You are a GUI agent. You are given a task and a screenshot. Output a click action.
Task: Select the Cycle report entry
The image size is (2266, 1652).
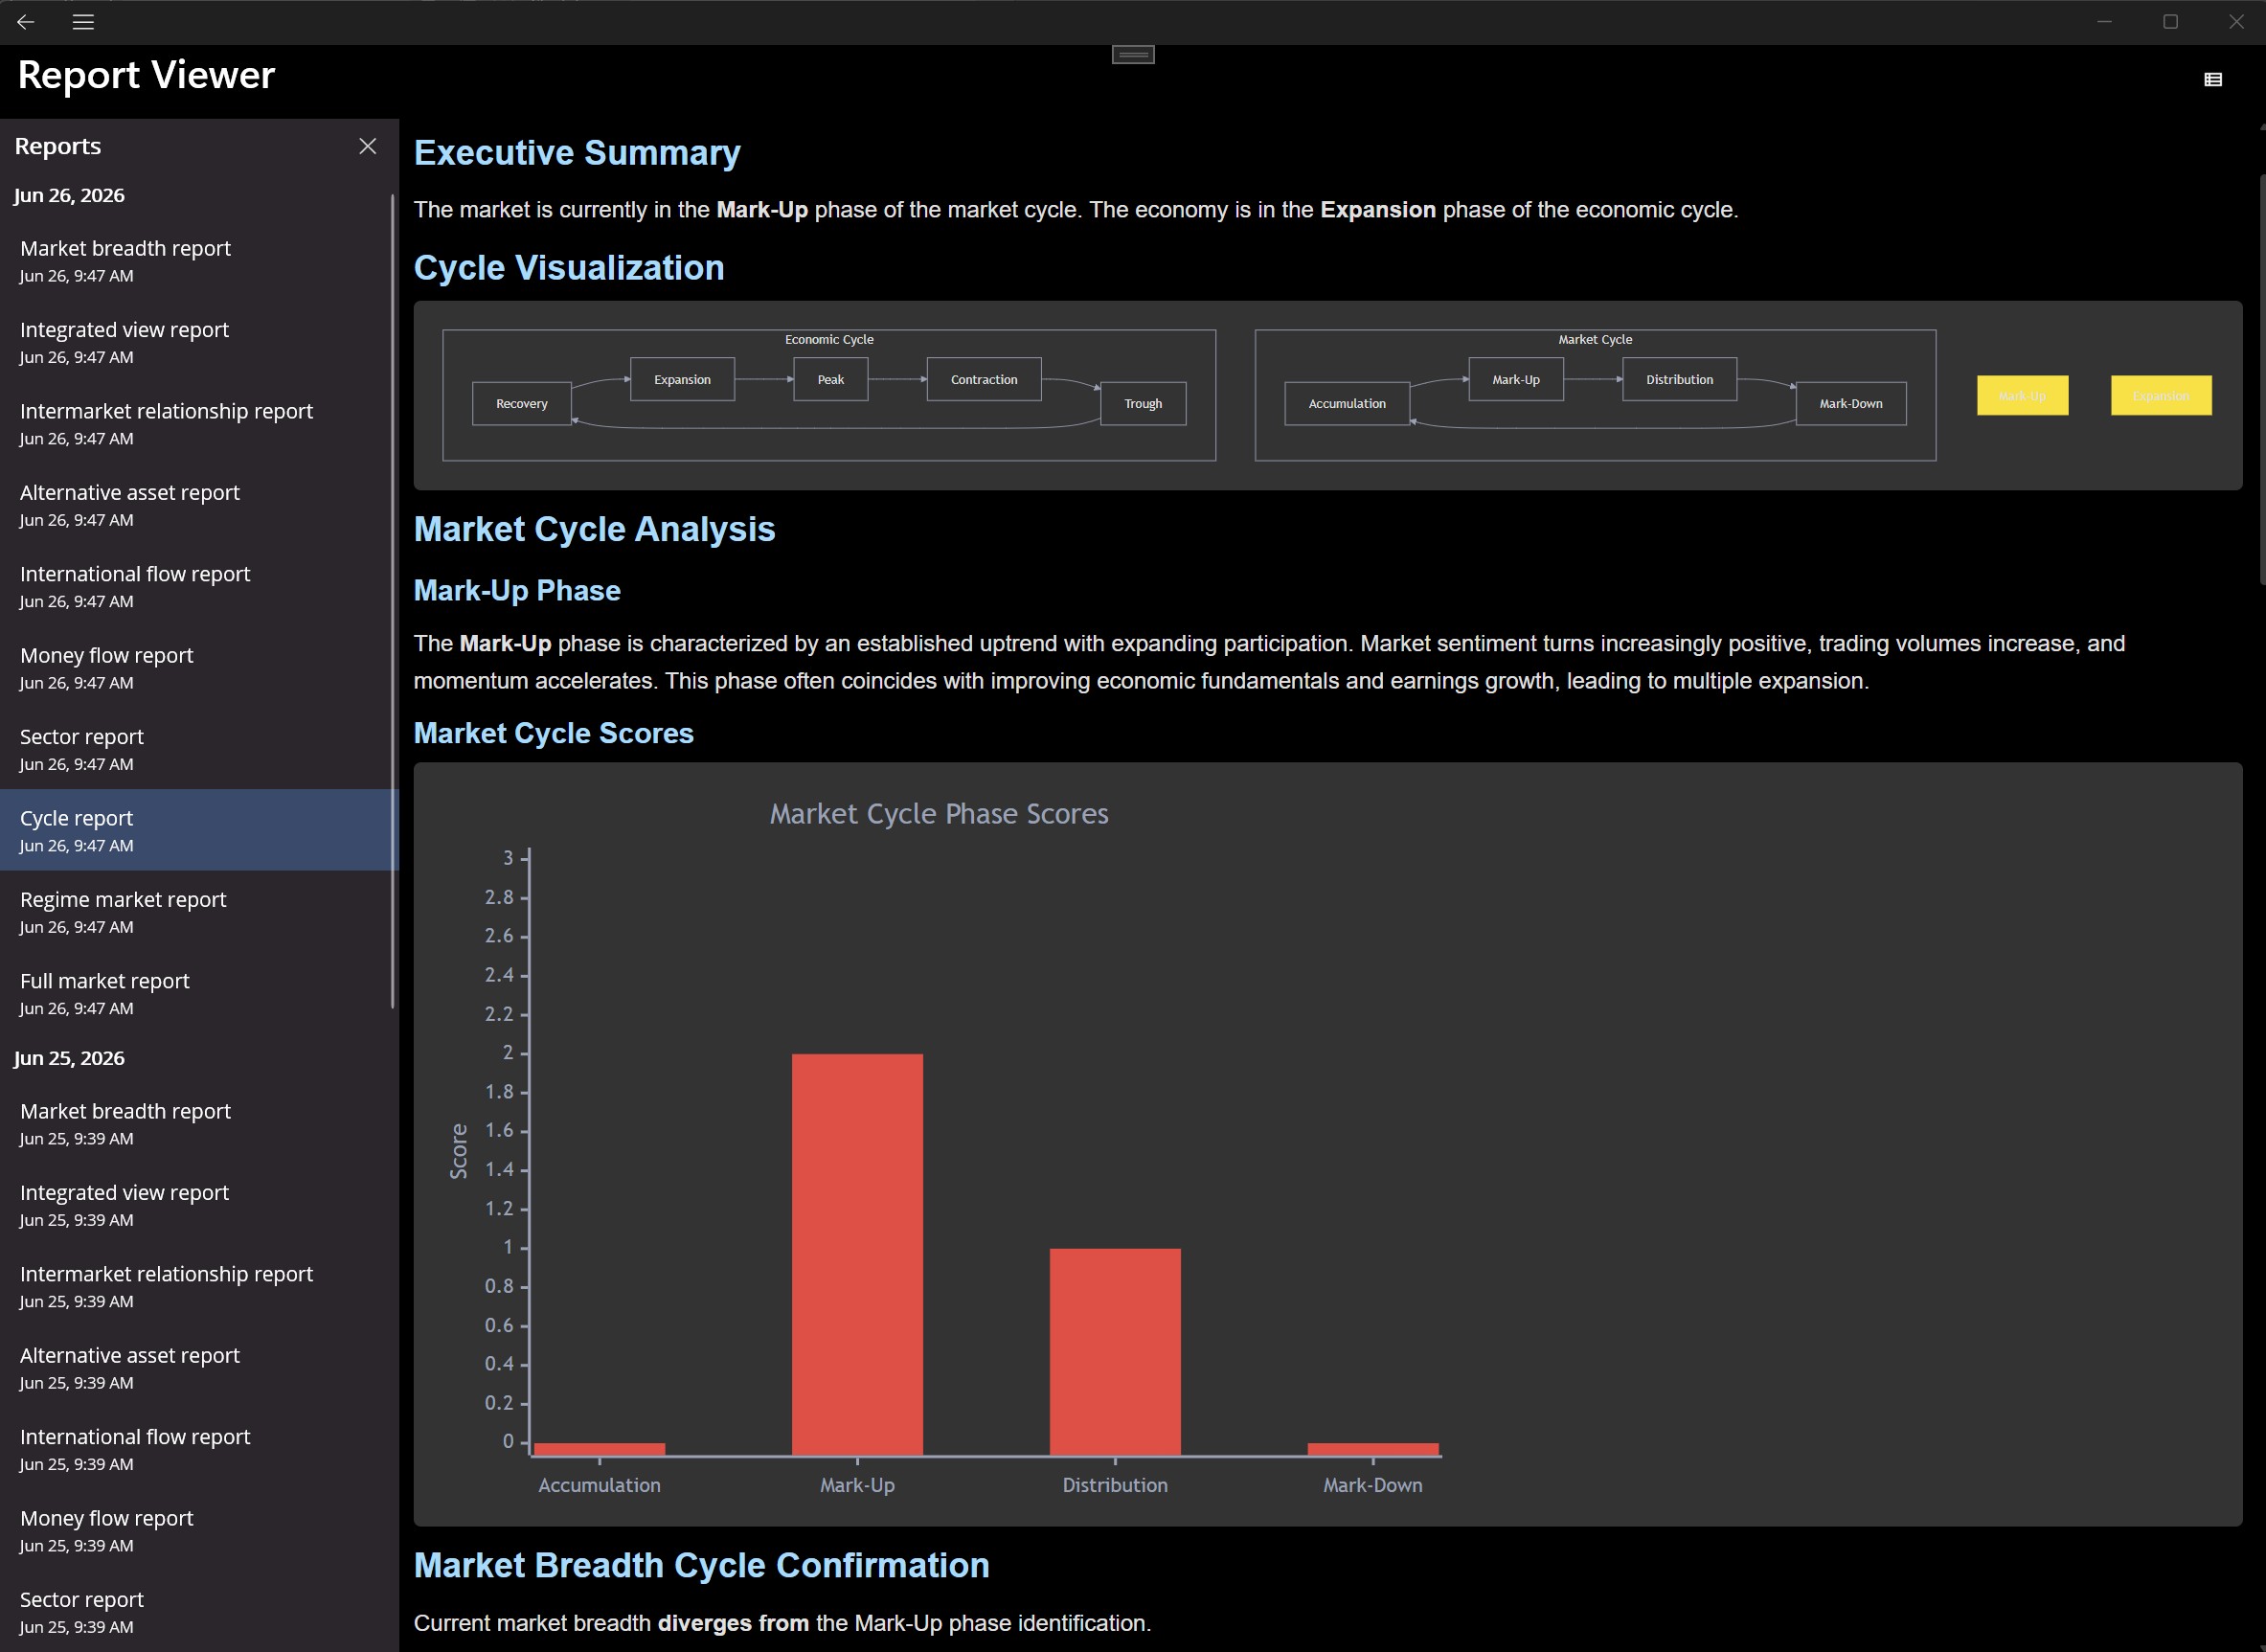click(x=200, y=830)
